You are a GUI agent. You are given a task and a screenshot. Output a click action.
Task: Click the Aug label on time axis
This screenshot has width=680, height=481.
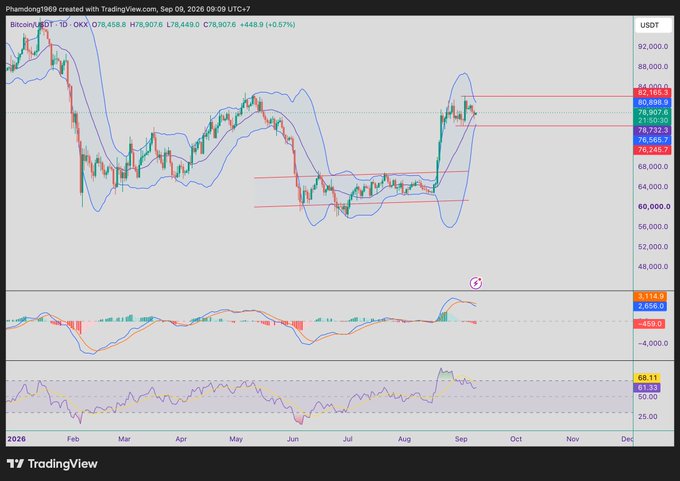(404, 439)
